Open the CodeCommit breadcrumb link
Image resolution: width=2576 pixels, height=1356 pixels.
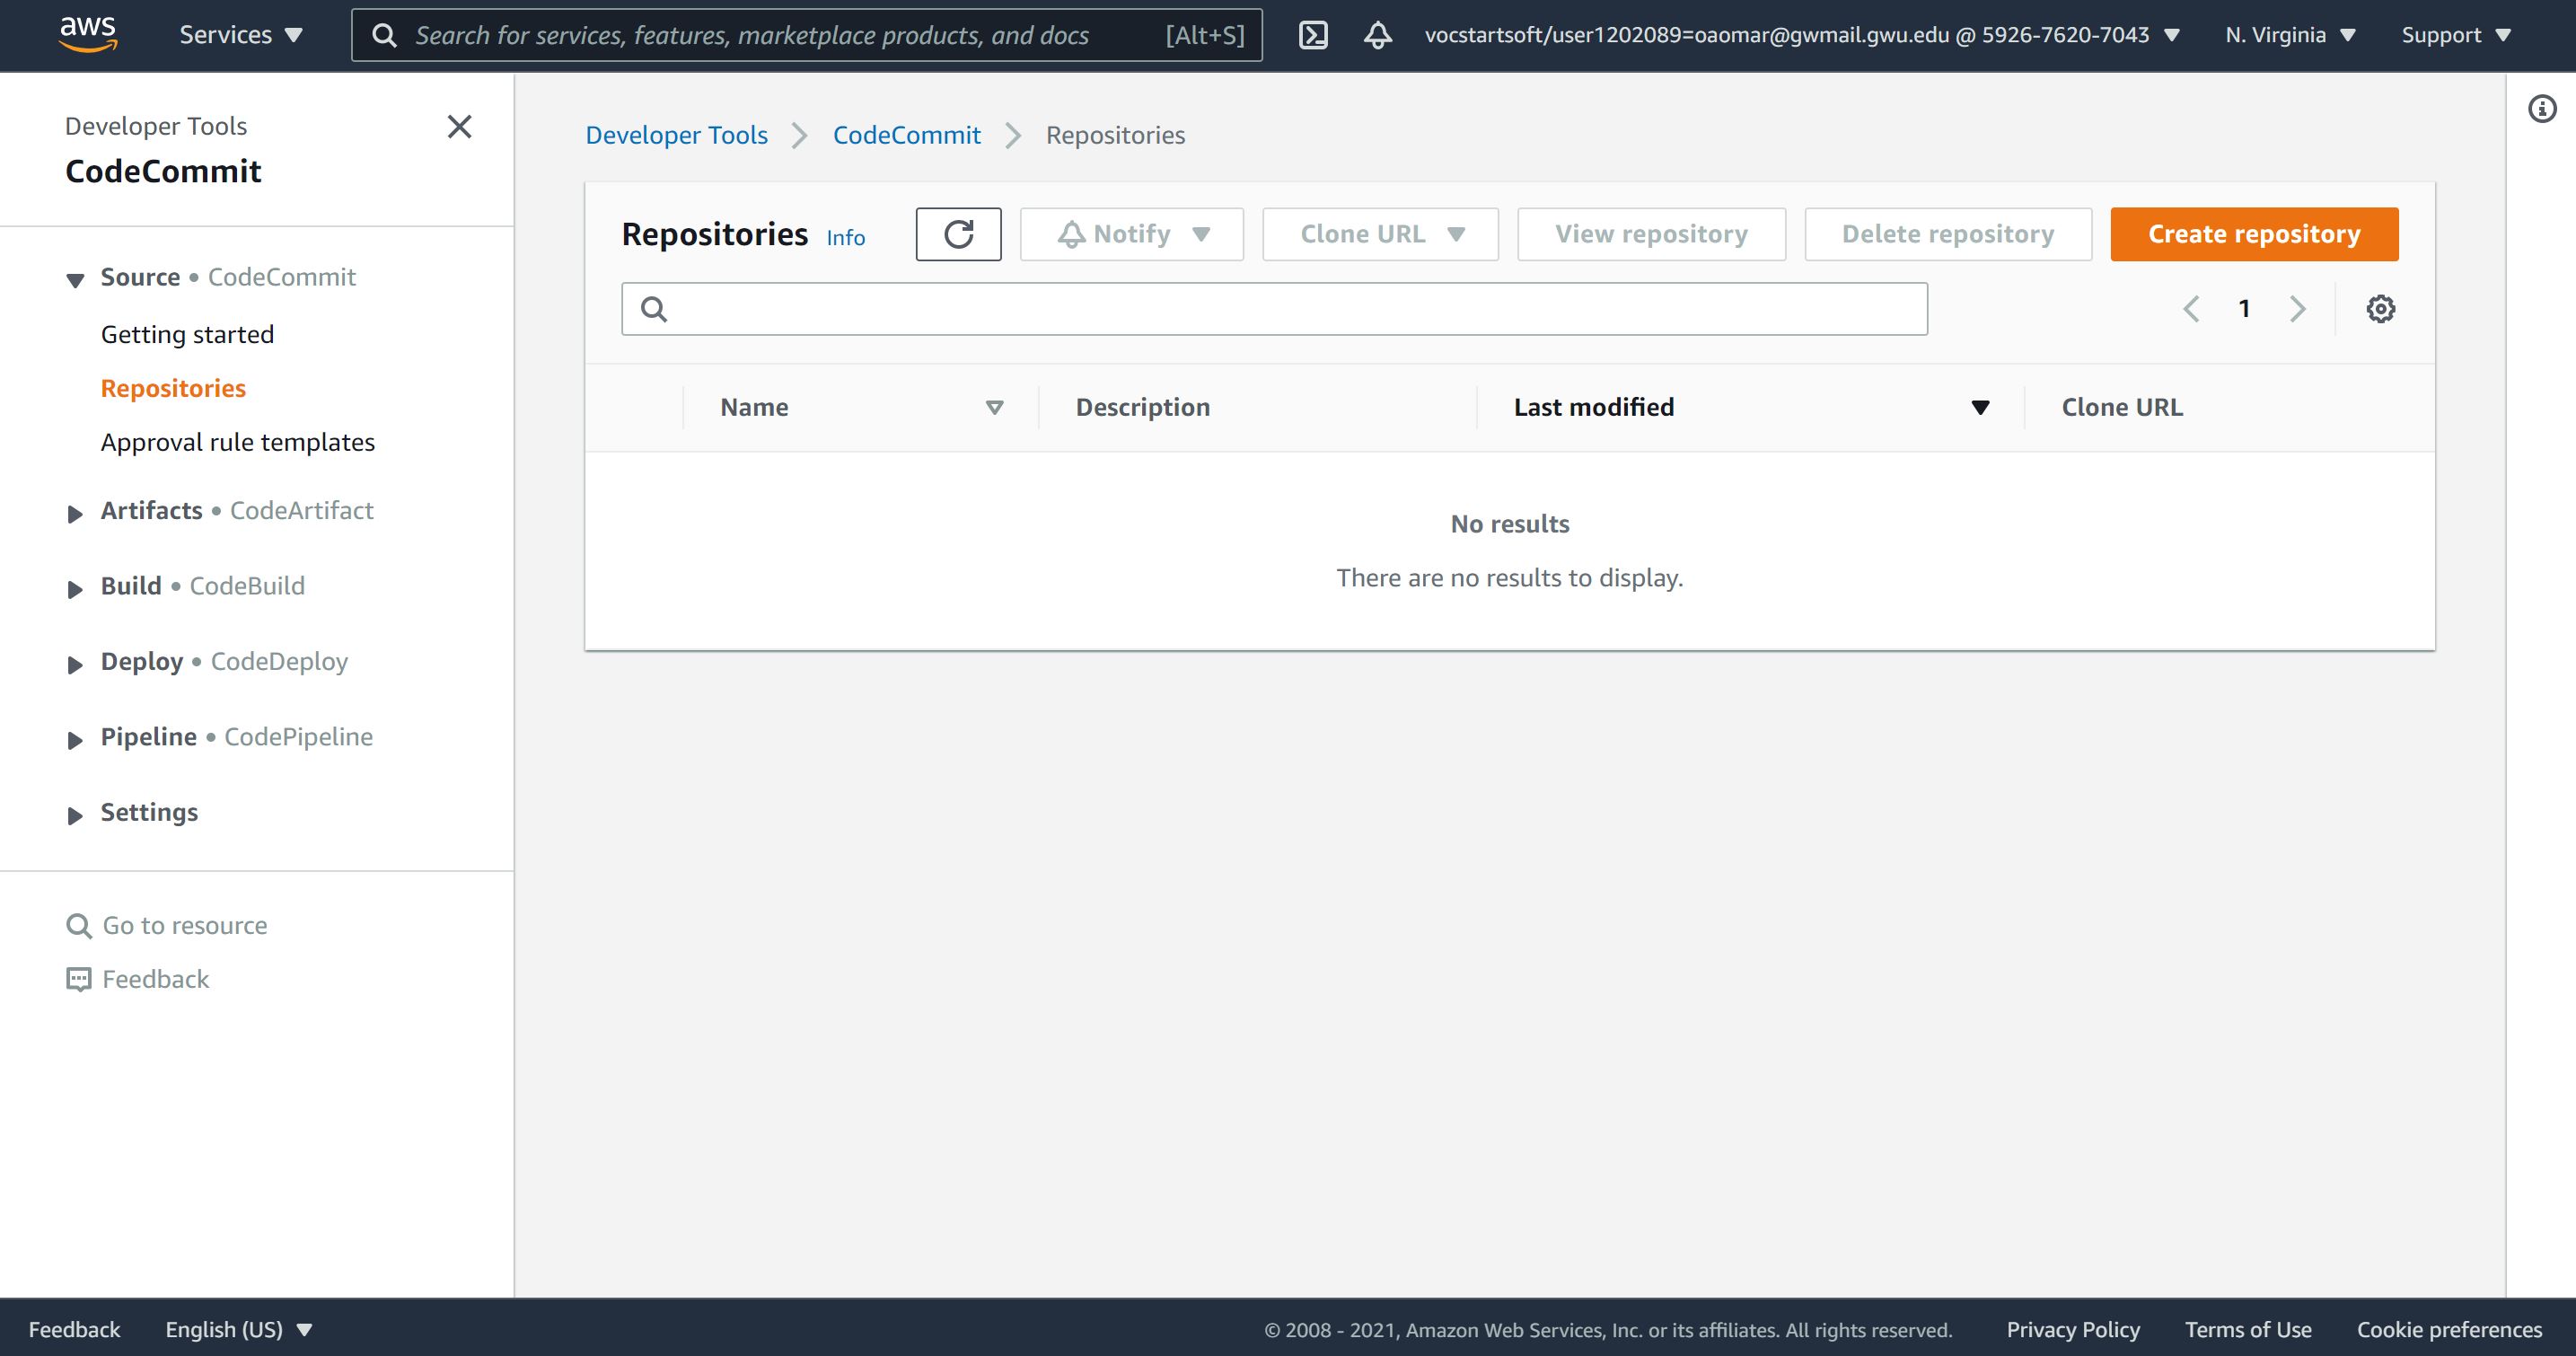click(906, 135)
